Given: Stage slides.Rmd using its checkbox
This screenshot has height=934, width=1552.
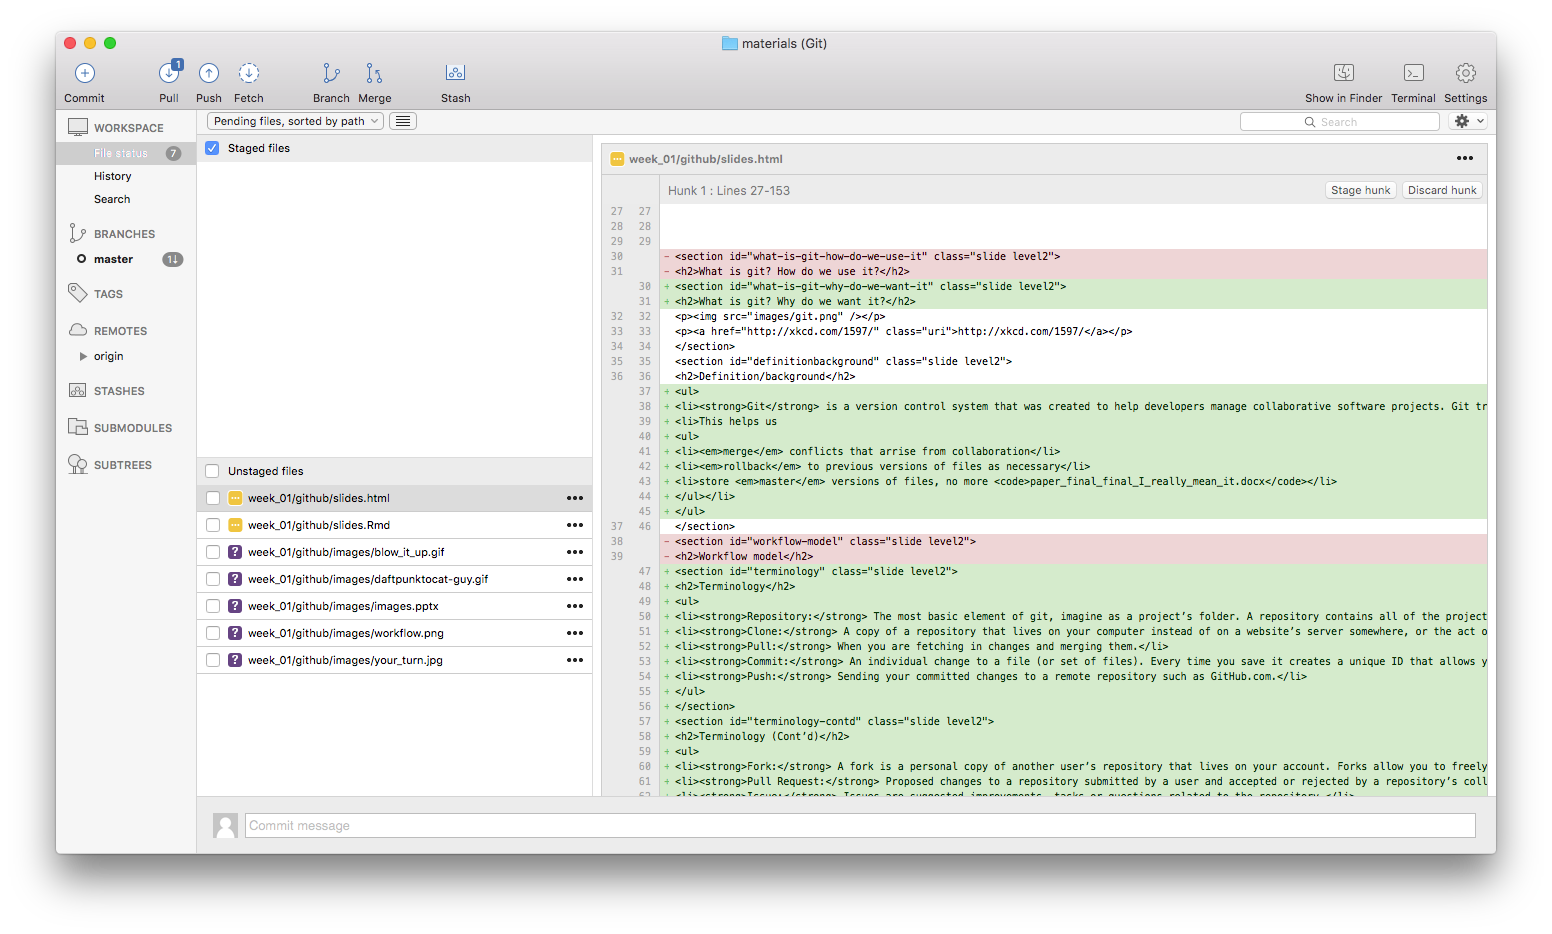Looking at the screenshot, I should tap(212, 525).
